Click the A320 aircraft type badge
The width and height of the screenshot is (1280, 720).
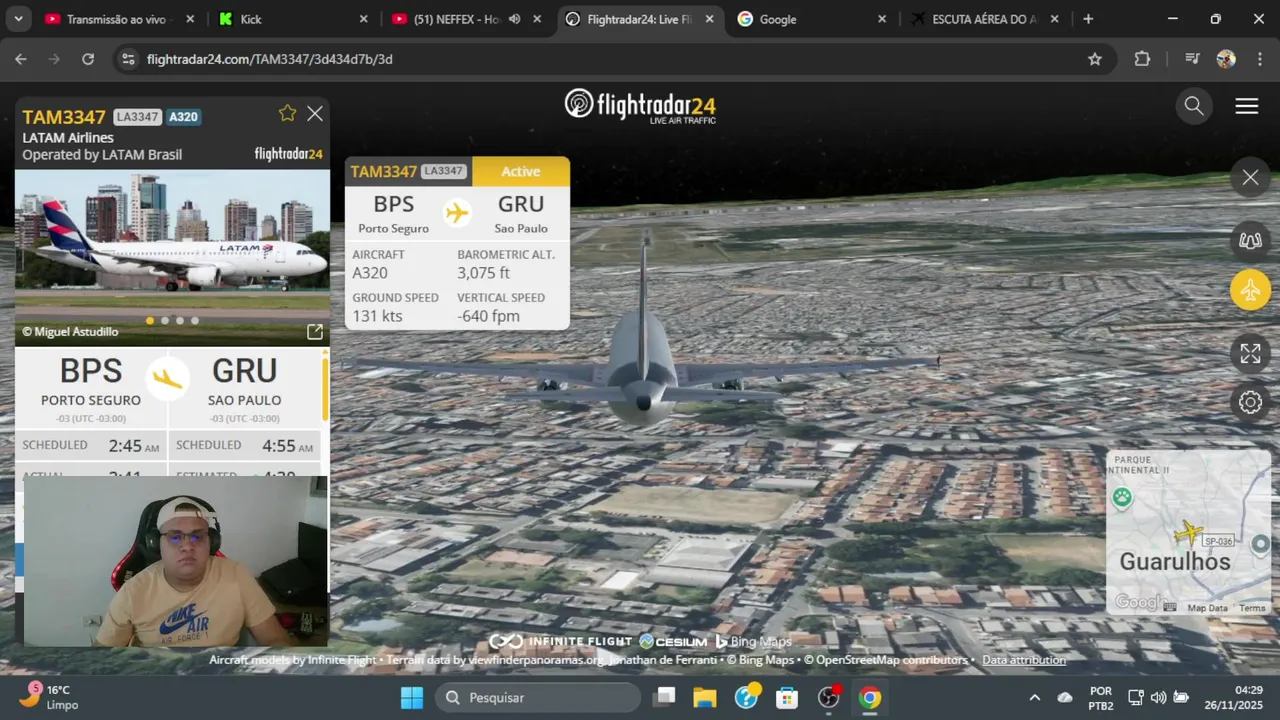pyautogui.click(x=184, y=117)
